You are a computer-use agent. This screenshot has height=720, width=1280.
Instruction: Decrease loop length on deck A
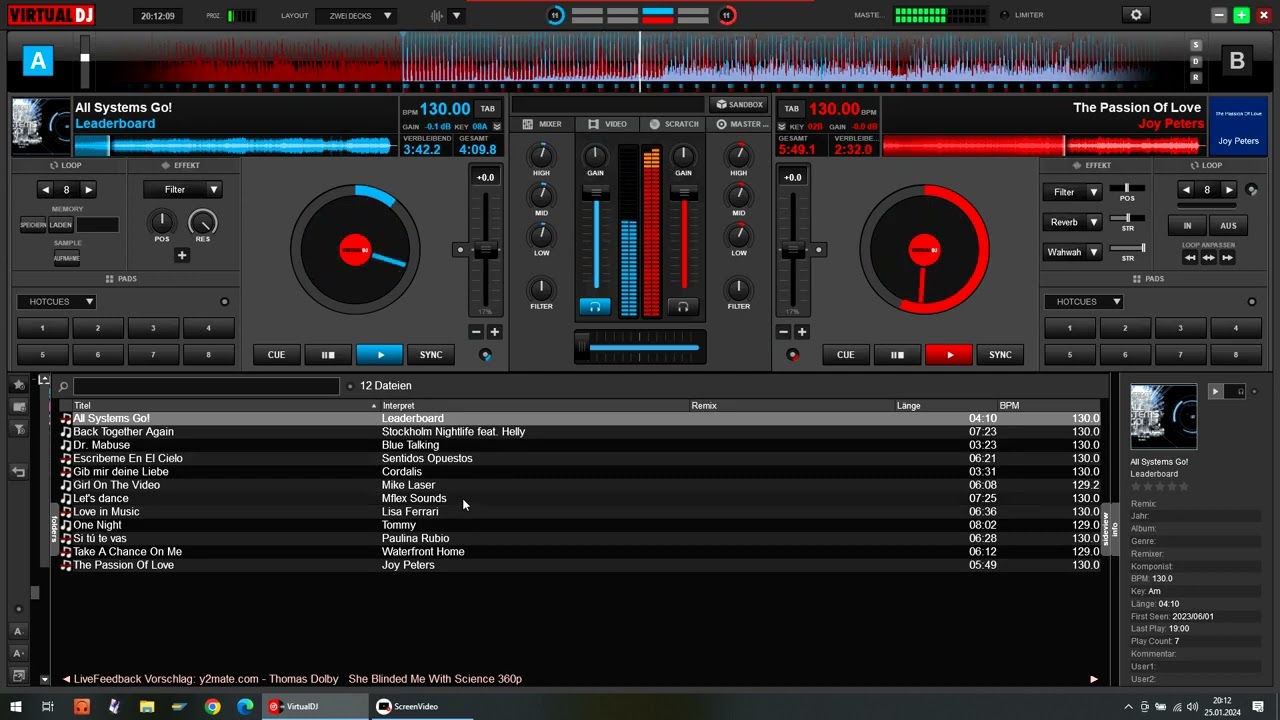(x=45, y=189)
